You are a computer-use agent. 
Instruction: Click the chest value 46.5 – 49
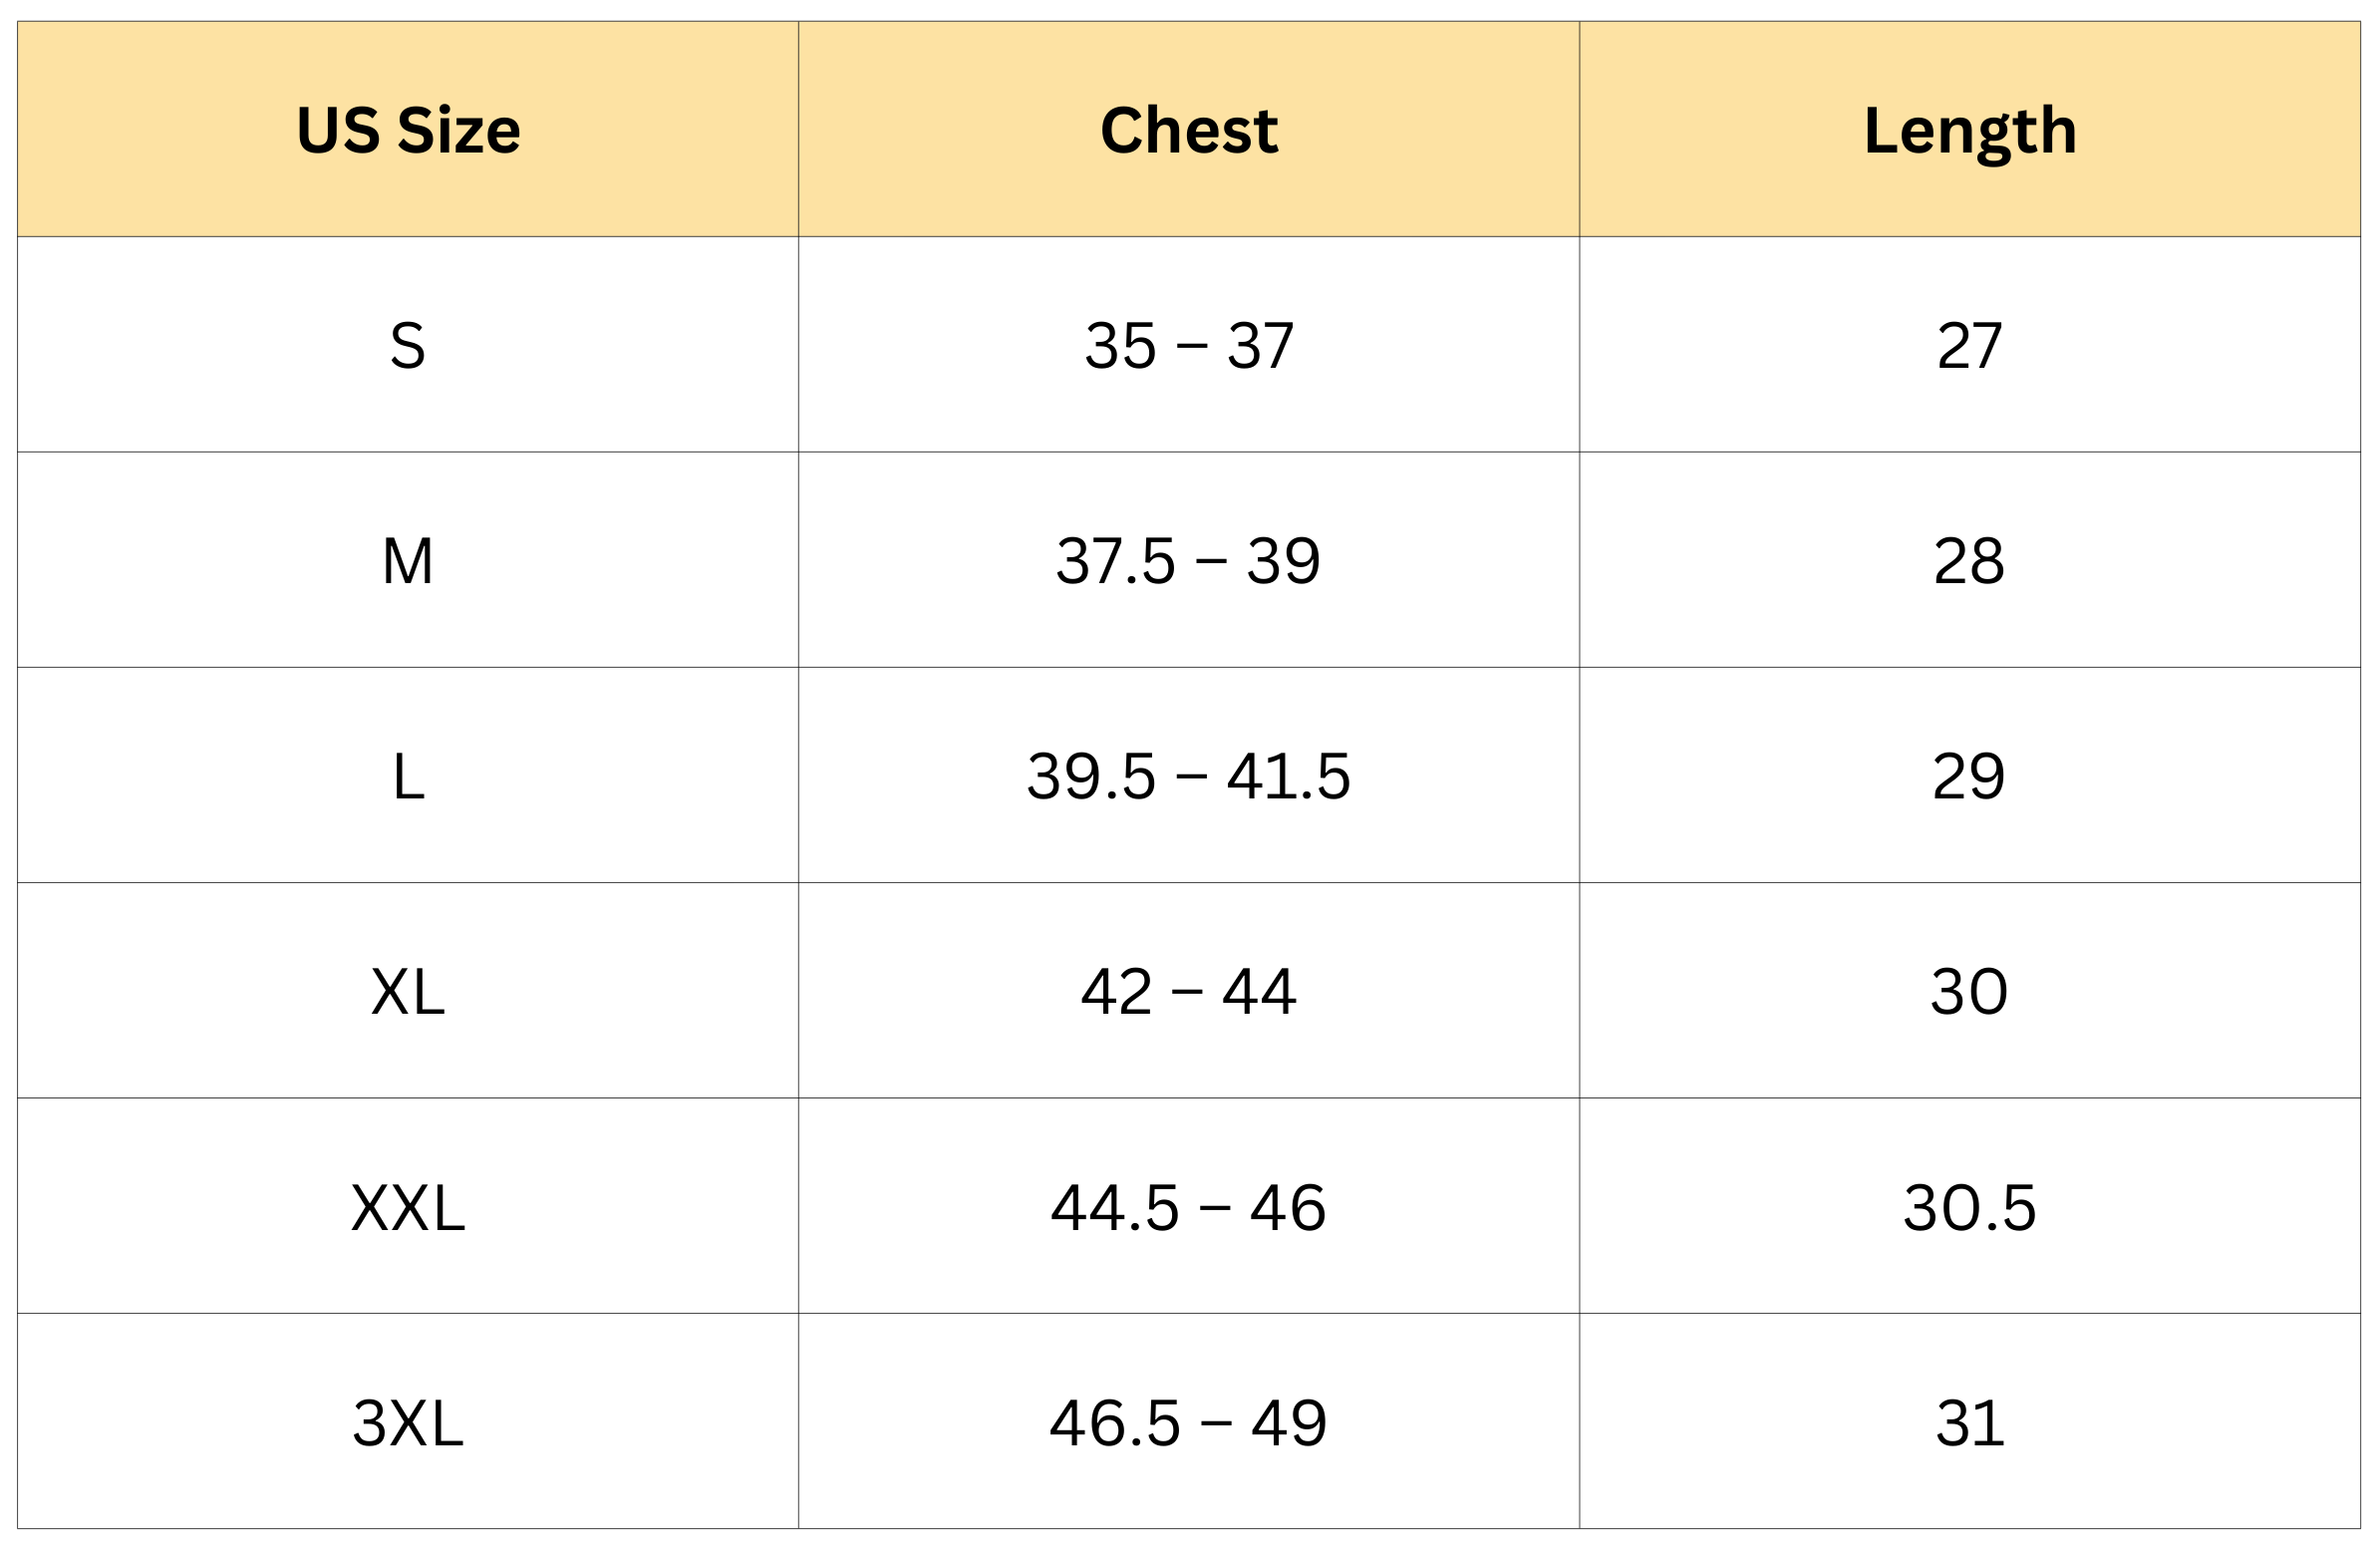coord(1188,1423)
